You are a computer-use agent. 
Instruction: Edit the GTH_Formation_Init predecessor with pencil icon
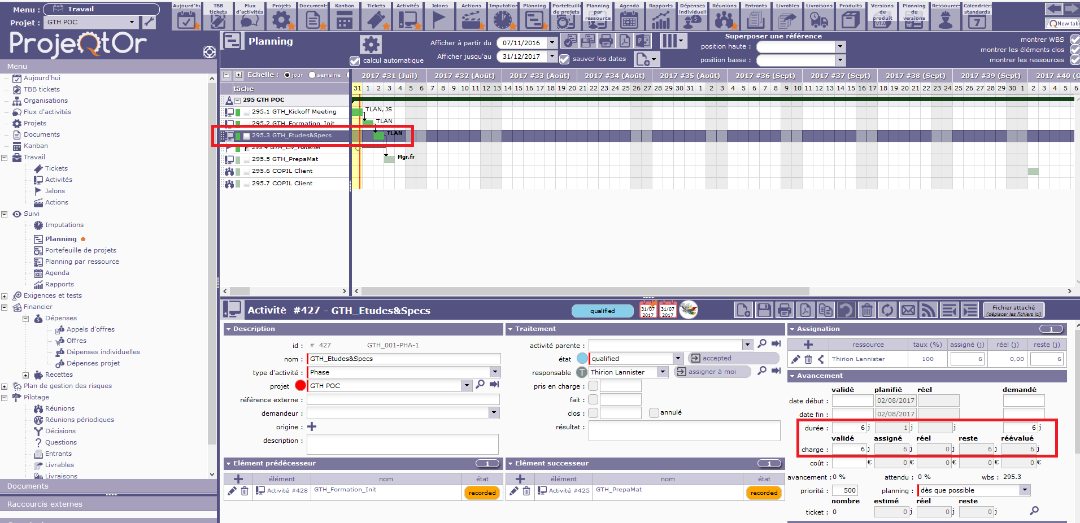click(x=233, y=492)
